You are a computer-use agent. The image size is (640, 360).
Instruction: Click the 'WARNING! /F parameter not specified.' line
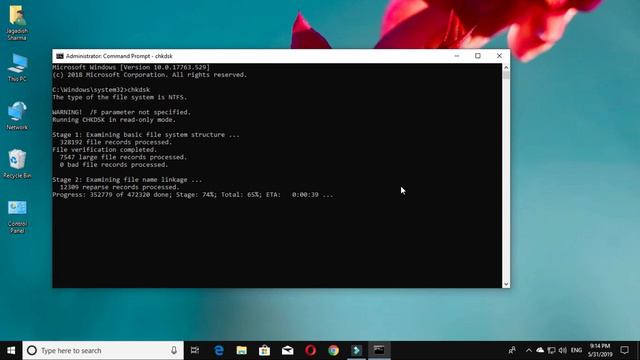click(122, 112)
